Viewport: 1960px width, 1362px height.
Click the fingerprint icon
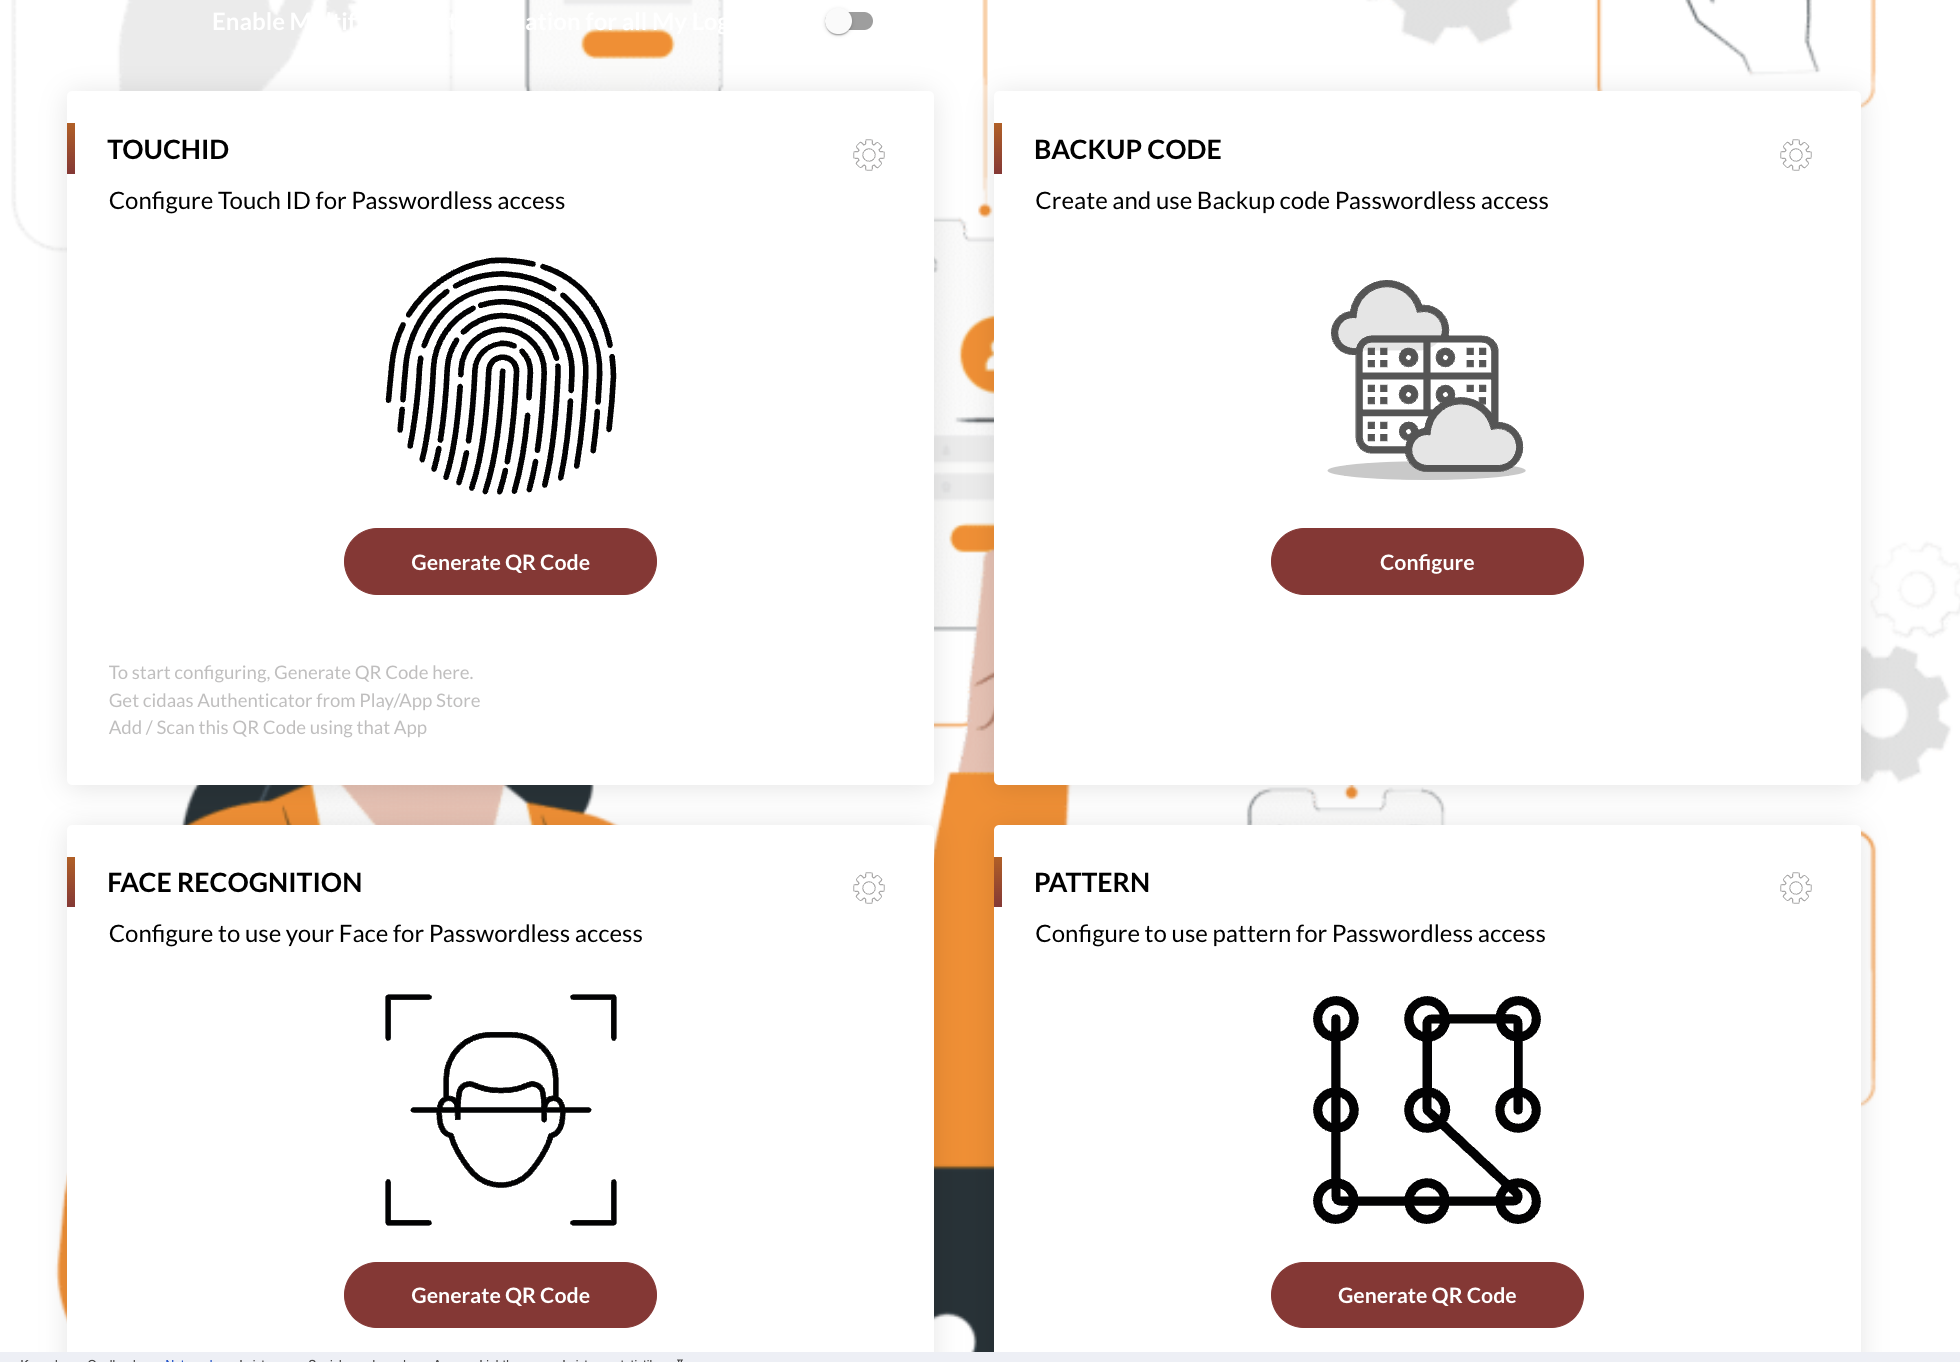[500, 375]
